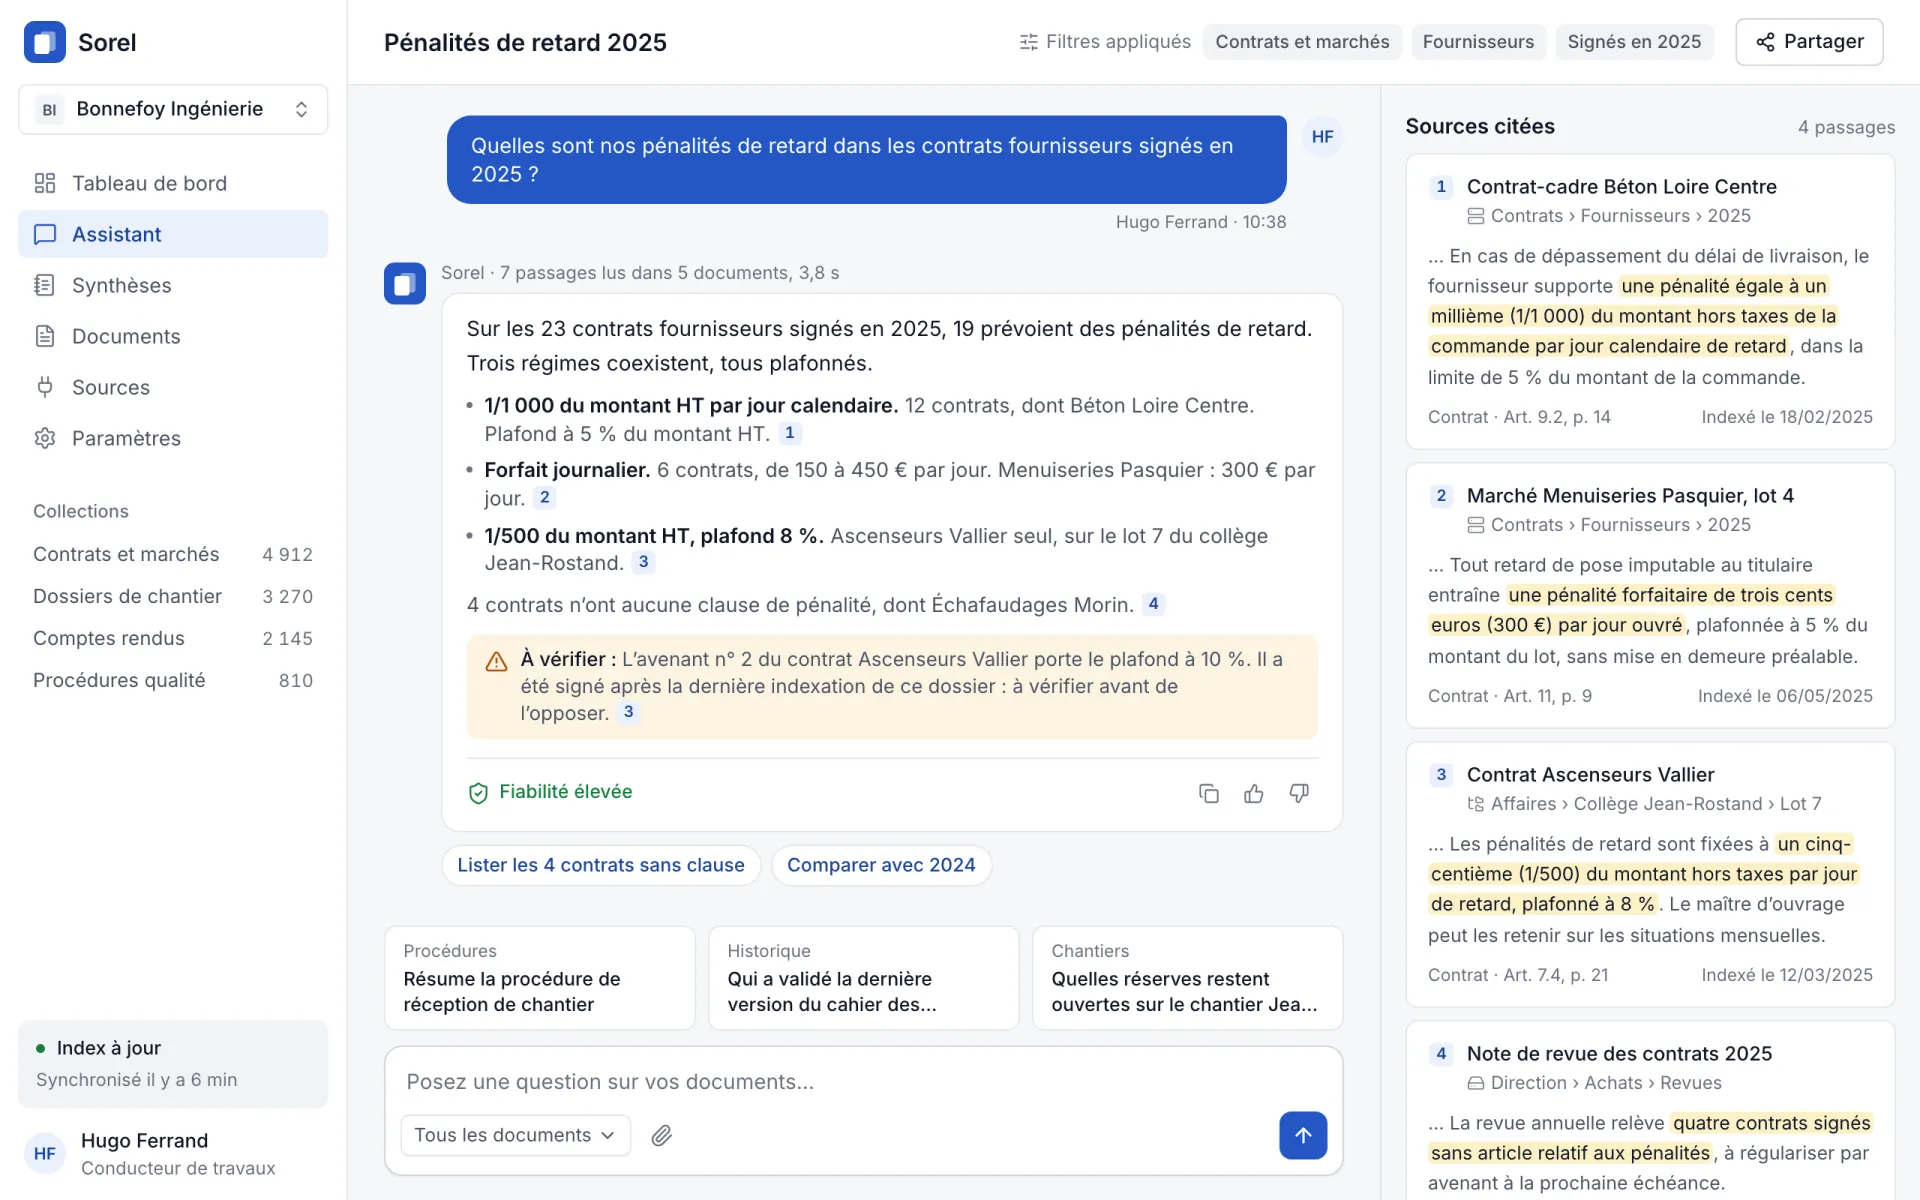
Task: Give thumbs down to the answer
Action: (x=1299, y=793)
